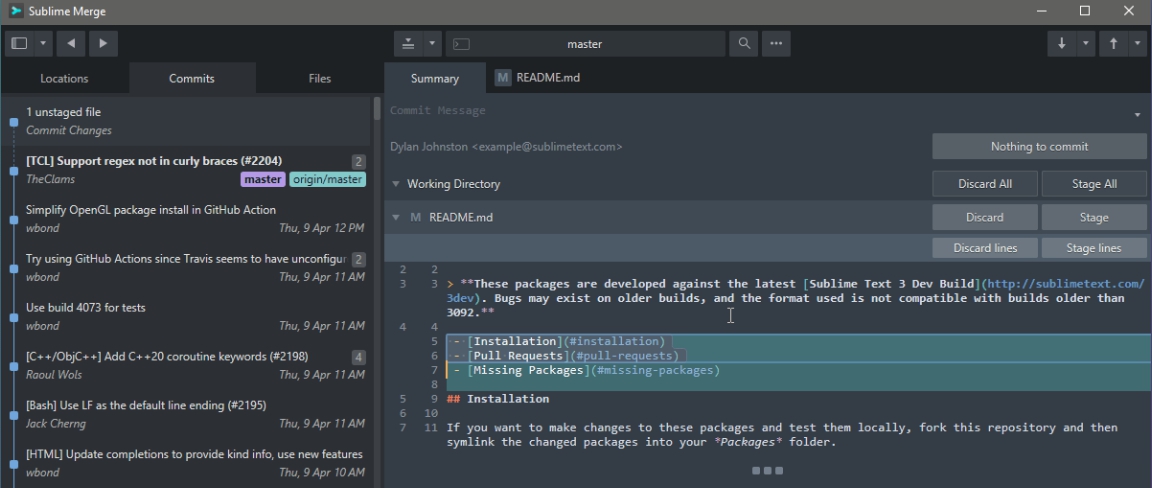Open stash options dropdown arrow
The image size is (1152, 488).
coord(432,44)
